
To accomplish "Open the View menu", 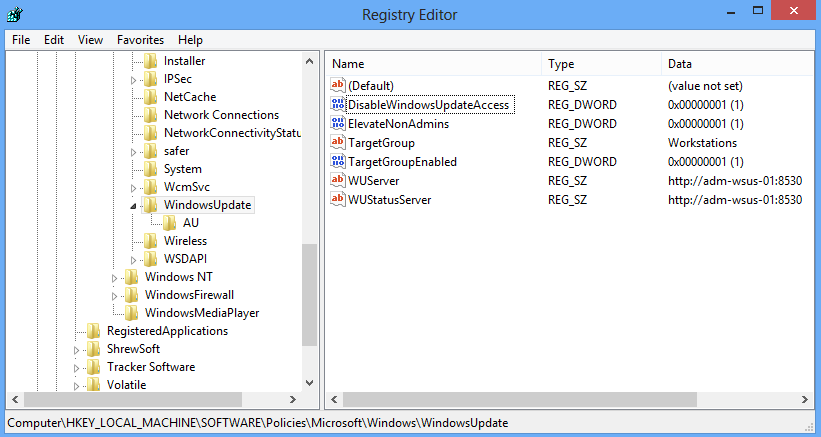I will pos(90,40).
